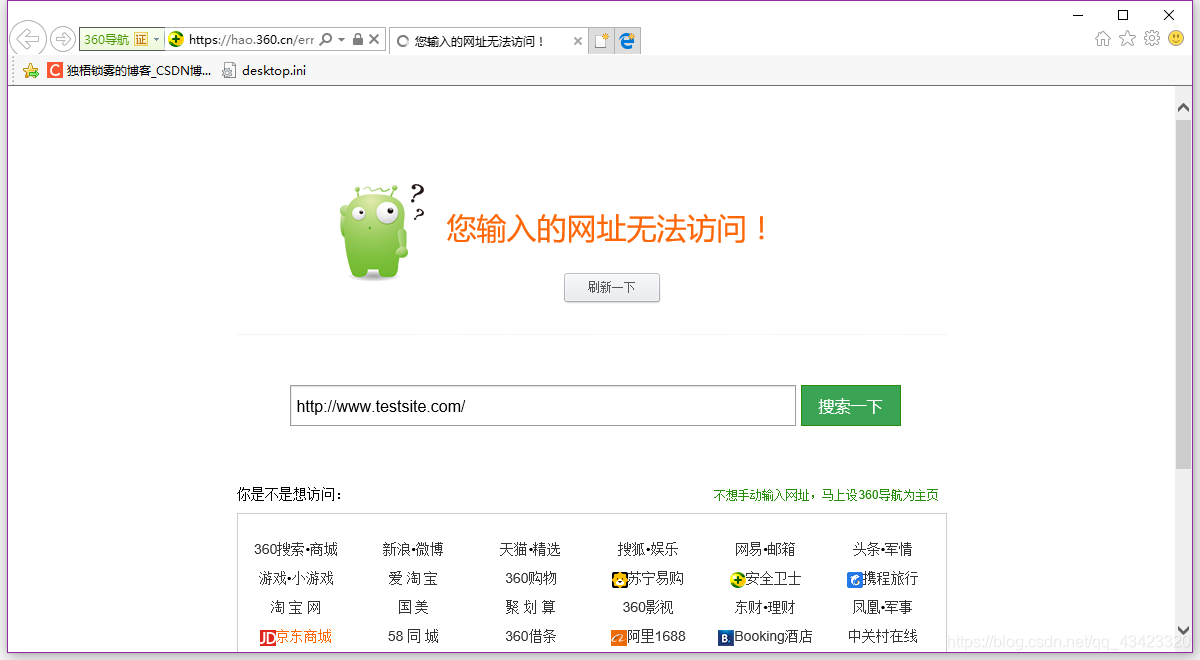Click the Home icon in top right
This screenshot has width=1200, height=660.
[x=1103, y=38]
